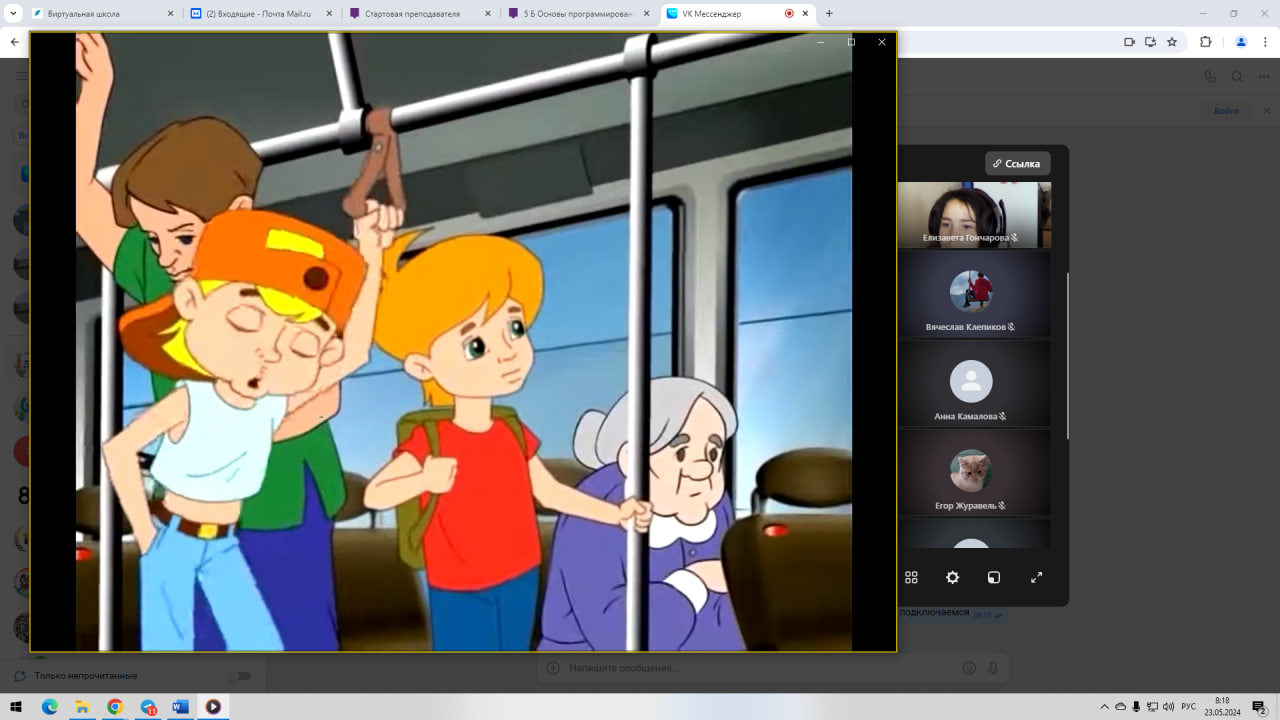Click the cartoon video in player window
Viewport: 1280px width, 720px height.
(464, 342)
